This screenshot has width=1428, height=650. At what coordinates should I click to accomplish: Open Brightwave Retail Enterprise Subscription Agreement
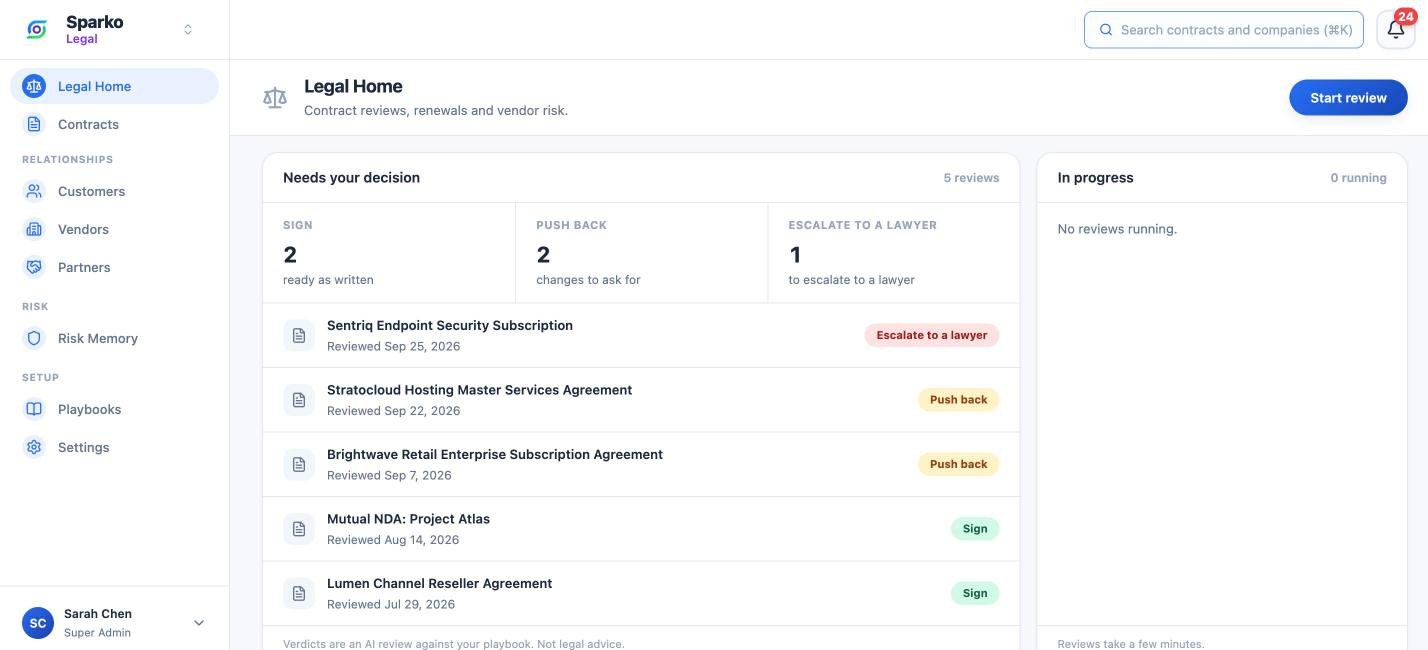pos(641,465)
